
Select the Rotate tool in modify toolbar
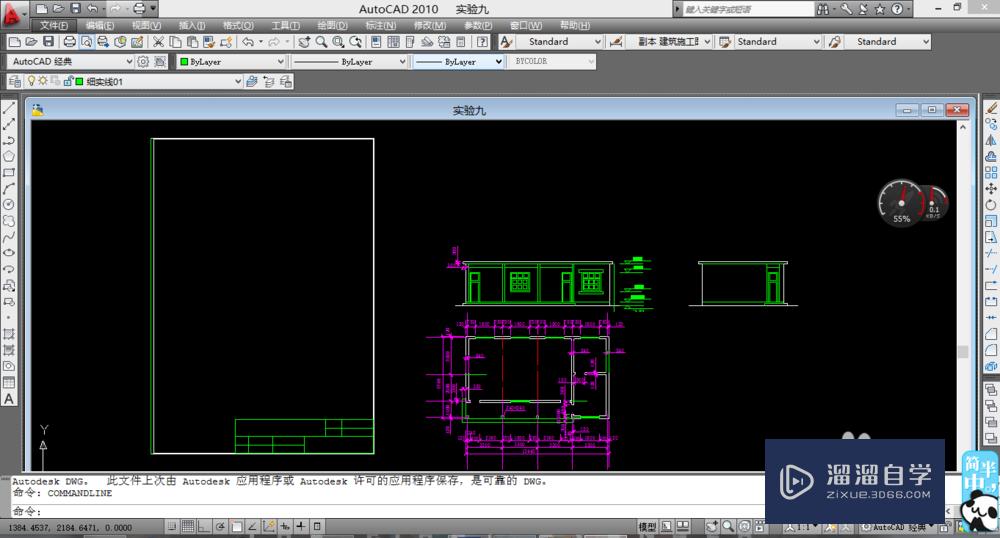point(990,205)
